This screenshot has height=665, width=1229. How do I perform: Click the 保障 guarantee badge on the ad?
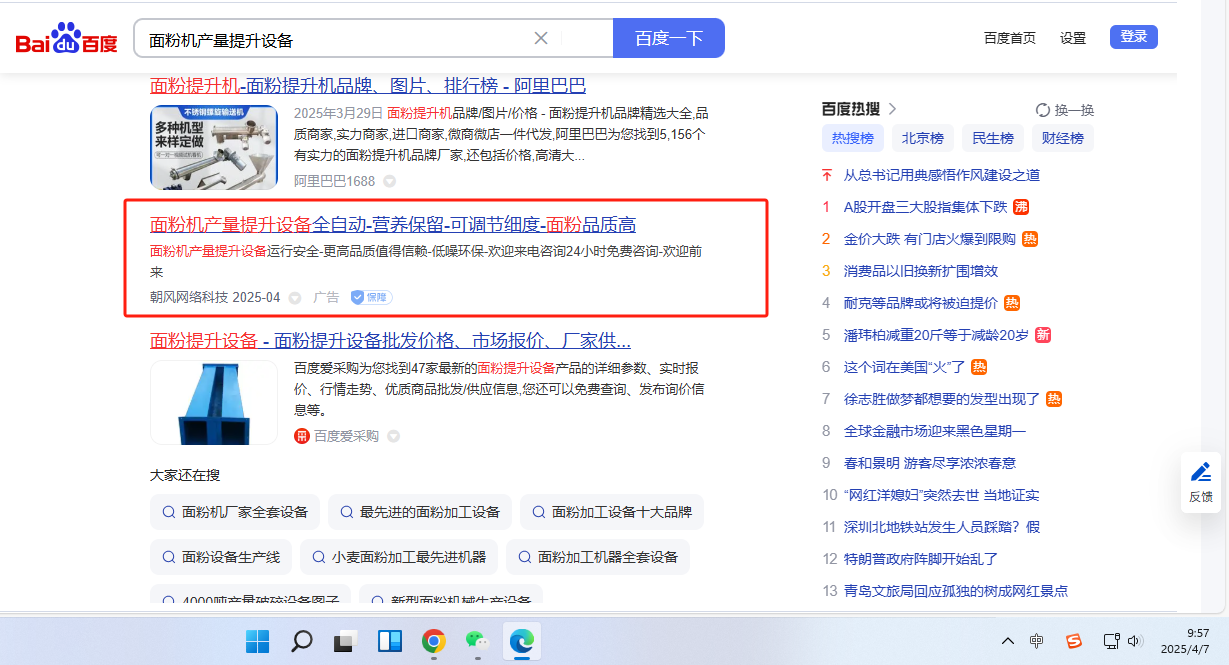pyautogui.click(x=370, y=297)
